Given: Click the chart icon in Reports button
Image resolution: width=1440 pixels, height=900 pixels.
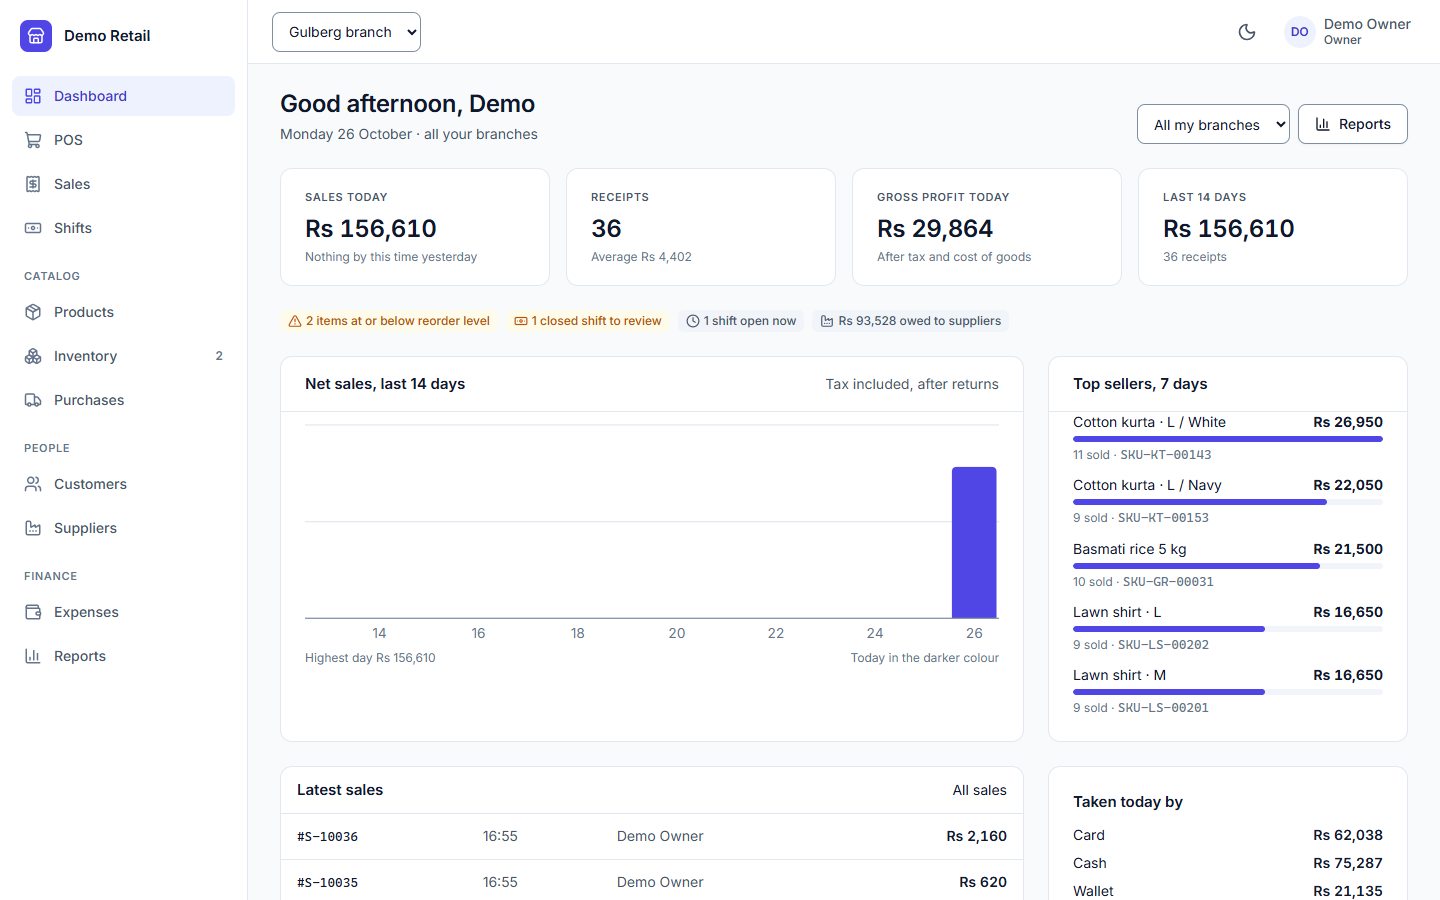Looking at the screenshot, I should 1323,124.
